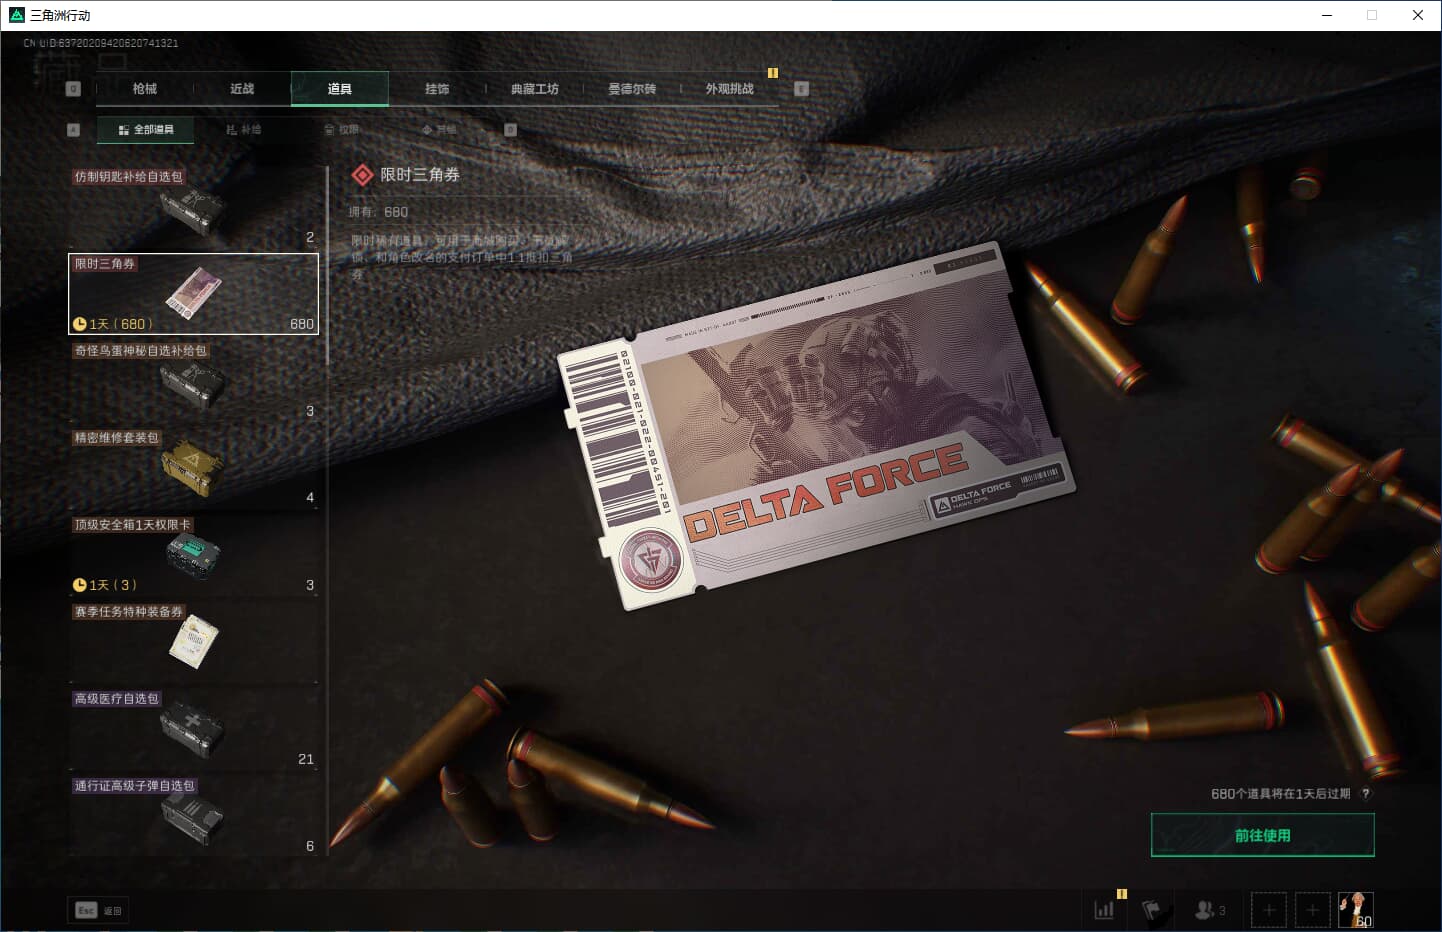Open the flag icon in bottom bar

(1152, 910)
